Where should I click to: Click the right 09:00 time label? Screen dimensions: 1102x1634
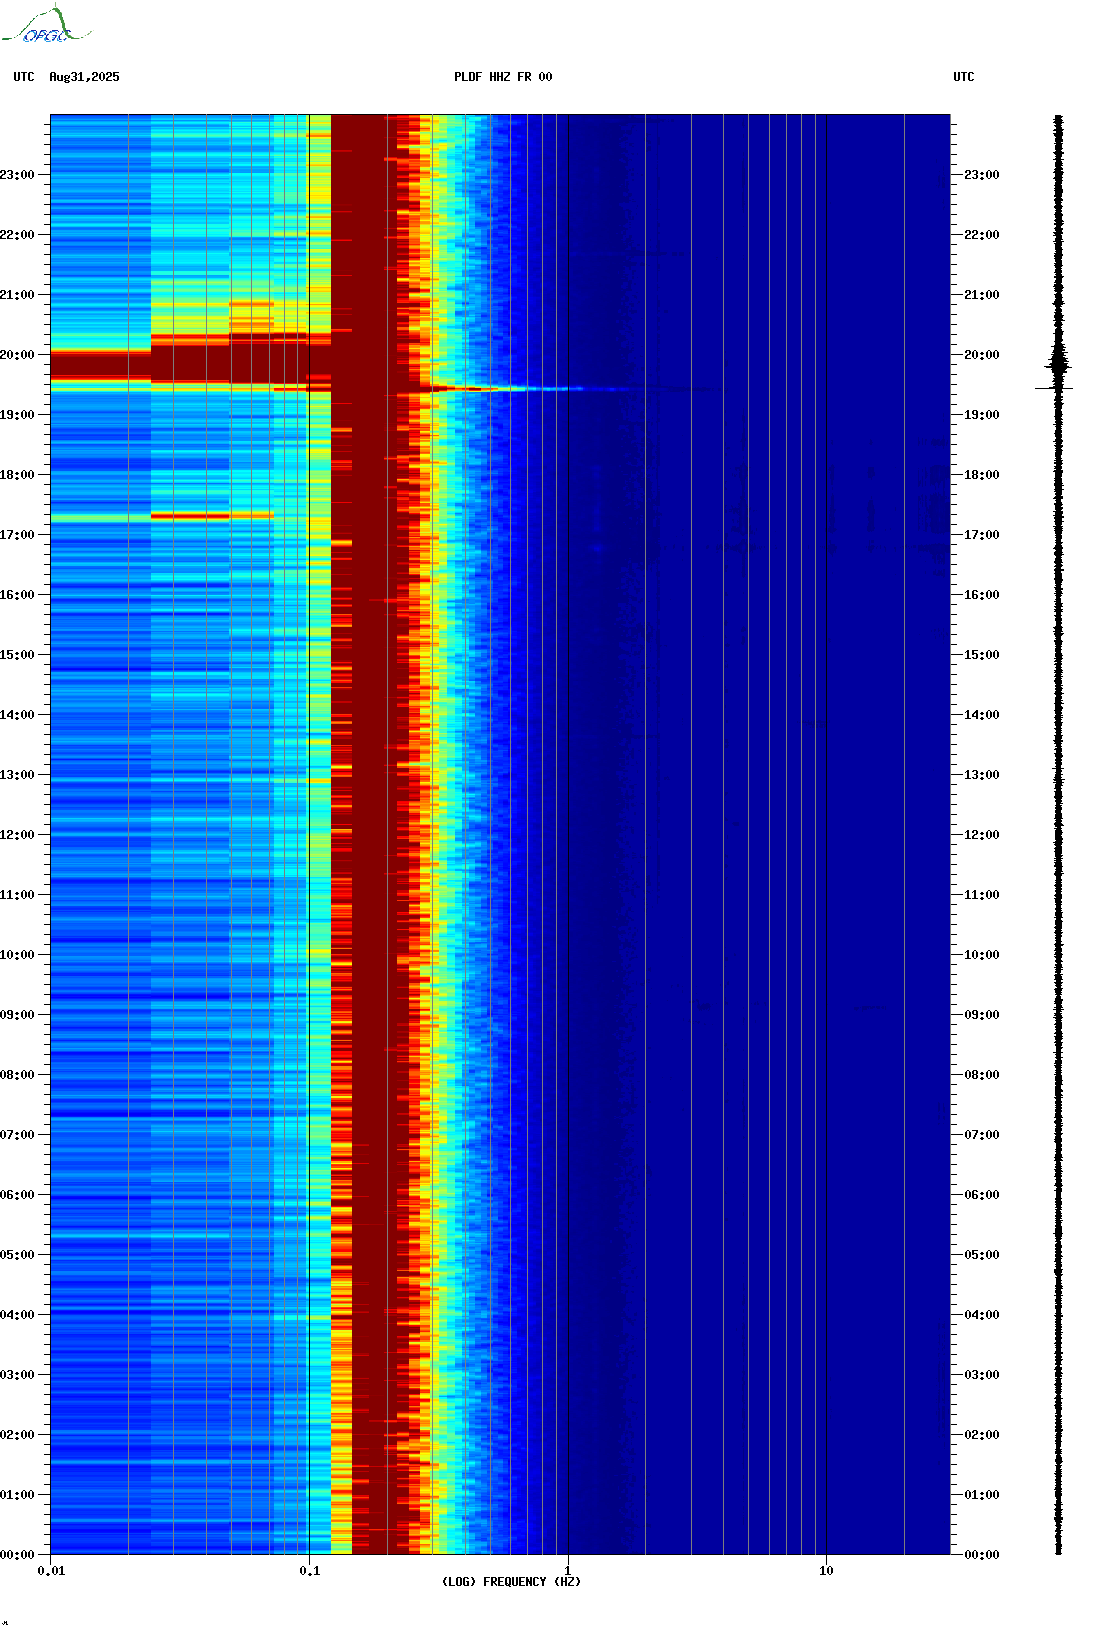coord(982,1015)
